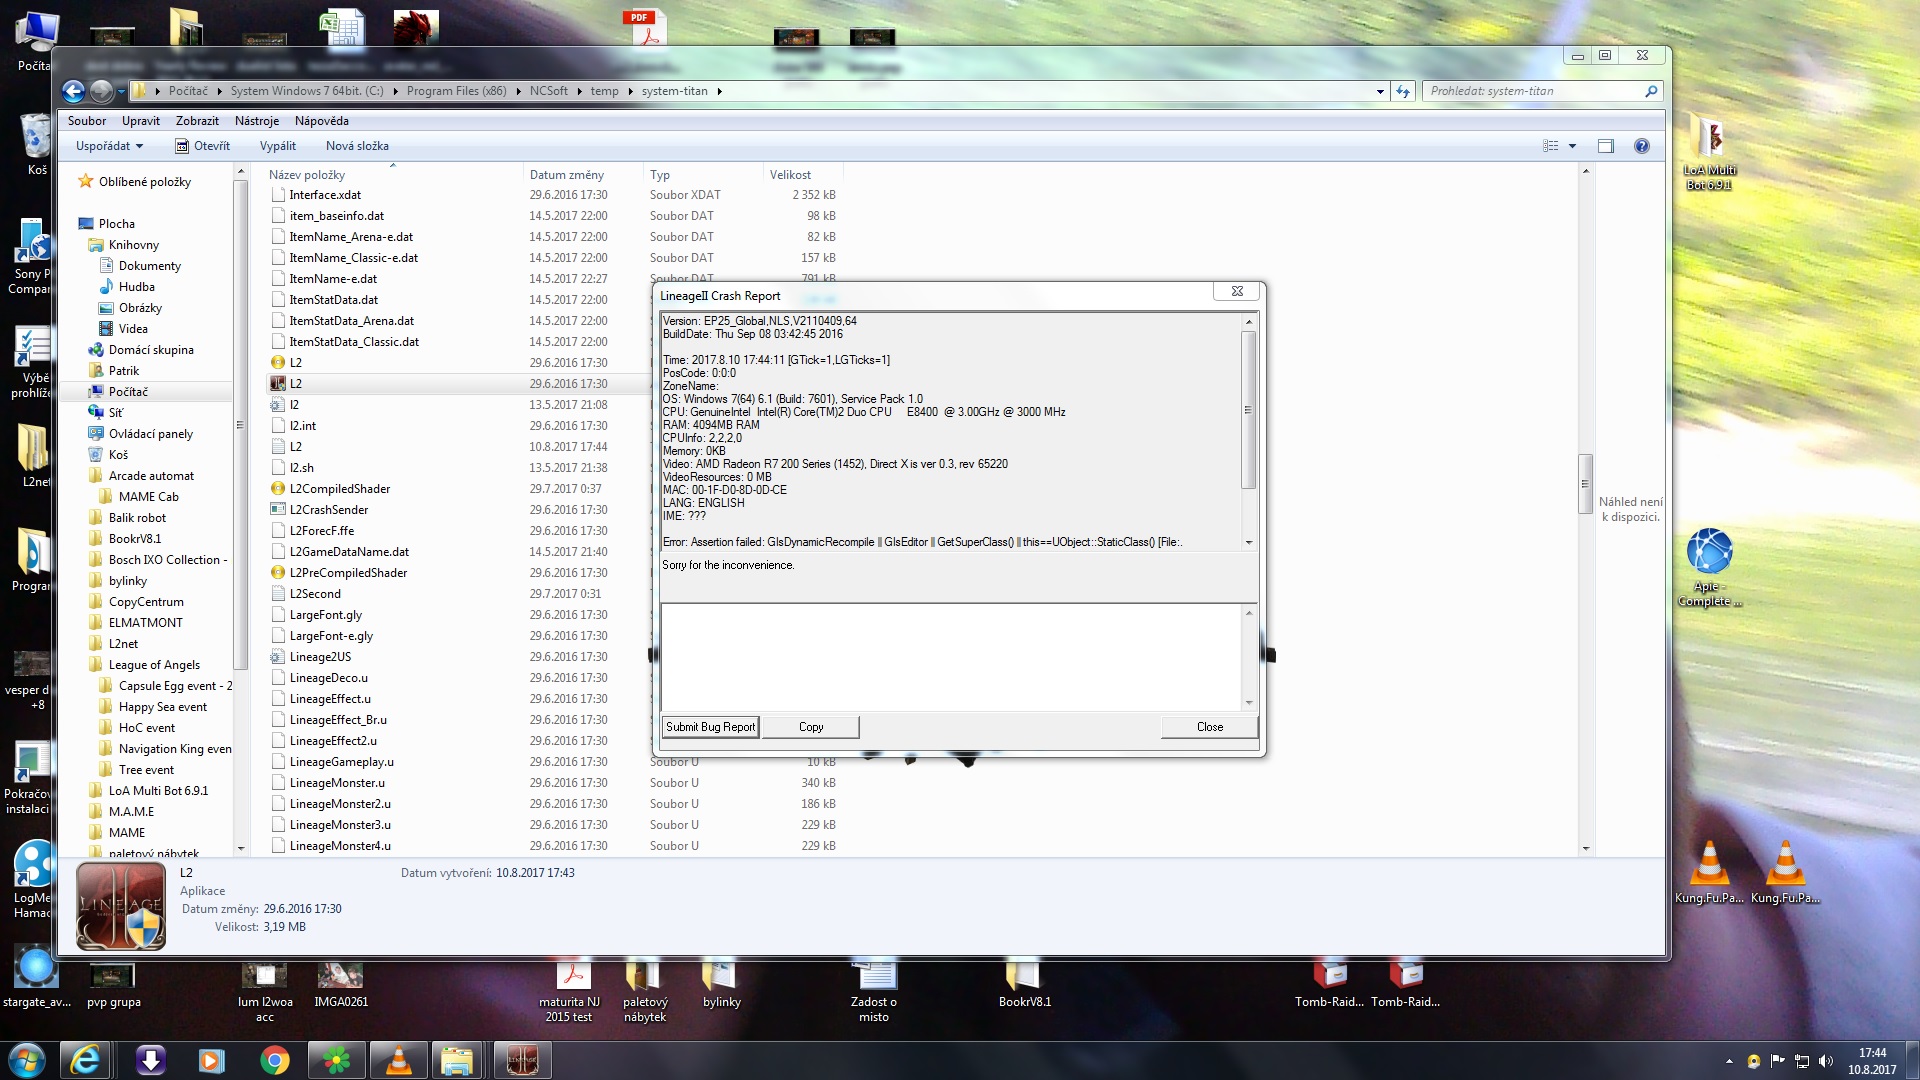Select the Lineage2US file icon
The image size is (1920, 1080).
tap(278, 657)
